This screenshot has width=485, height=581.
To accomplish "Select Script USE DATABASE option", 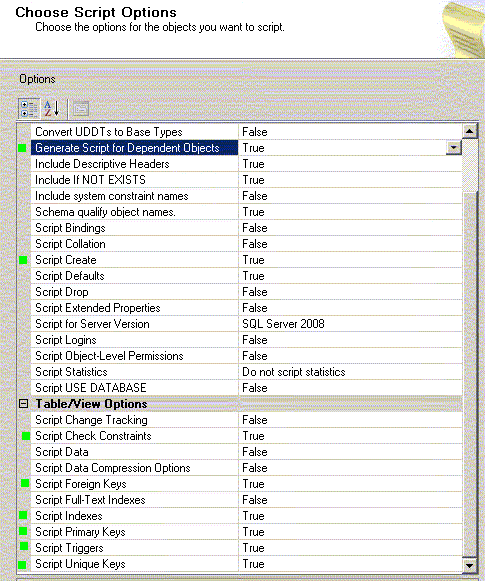I will 90,388.
